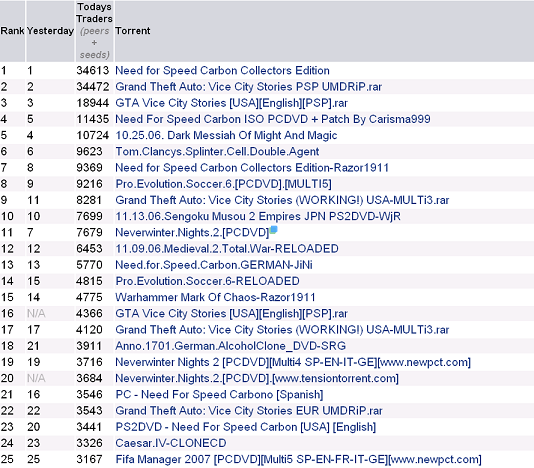Click the small icon beside Neverwinter.Nights.2.[PCDVD]
Image resolution: width=534 pixels, height=468 pixels.
[273, 230]
